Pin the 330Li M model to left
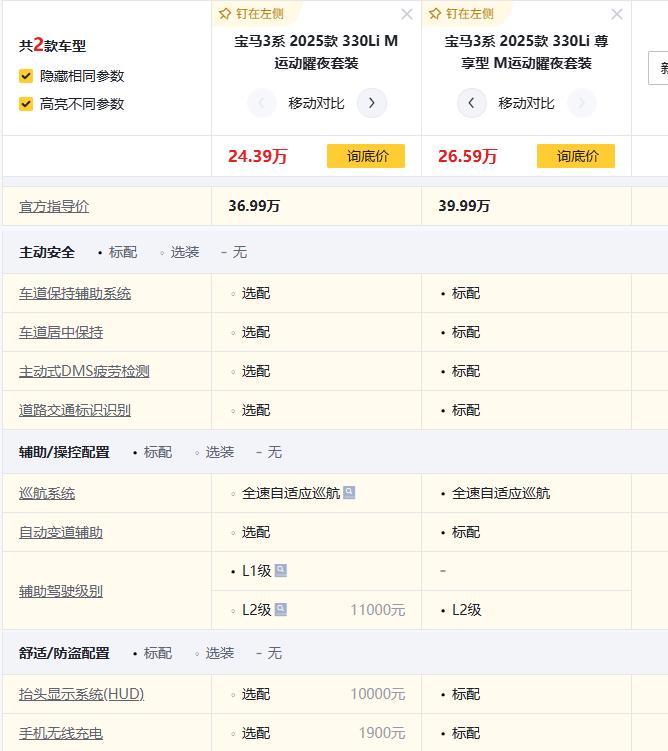The height and width of the screenshot is (751, 668). coord(251,14)
